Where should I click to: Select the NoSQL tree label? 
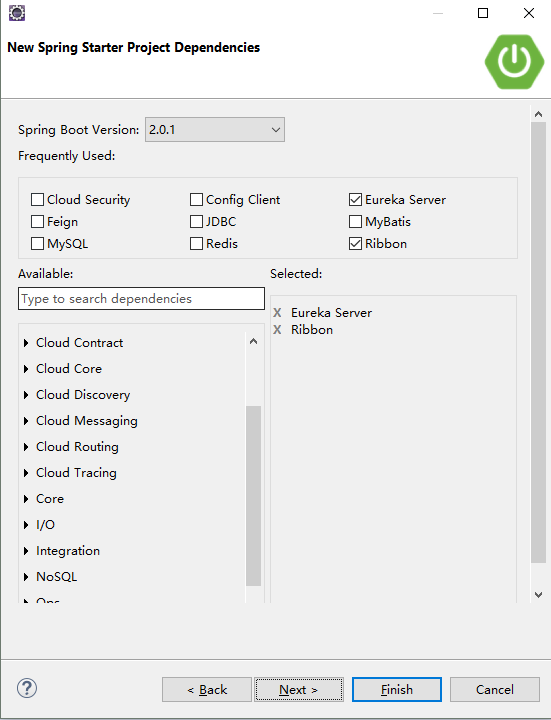(56, 577)
